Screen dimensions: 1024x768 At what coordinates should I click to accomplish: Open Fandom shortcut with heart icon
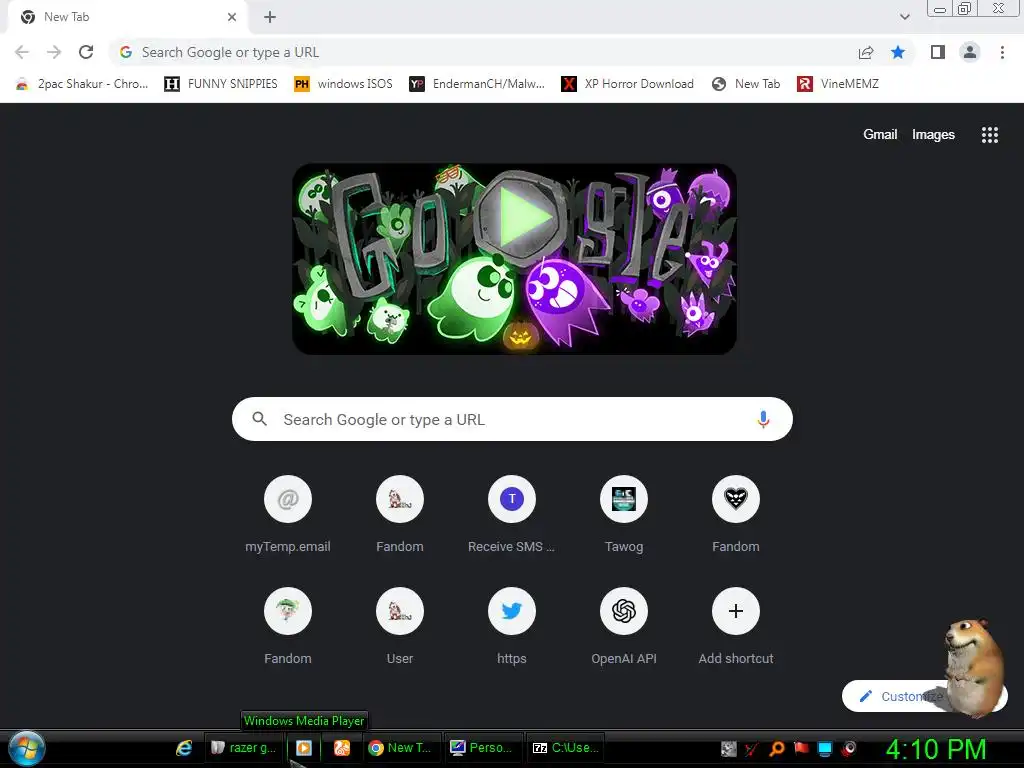click(735, 515)
